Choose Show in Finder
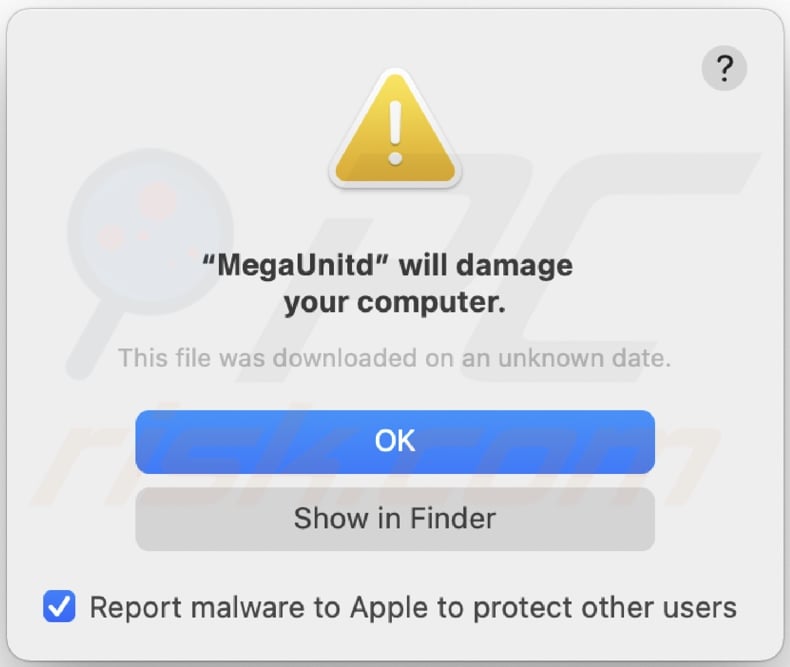 pos(395,518)
